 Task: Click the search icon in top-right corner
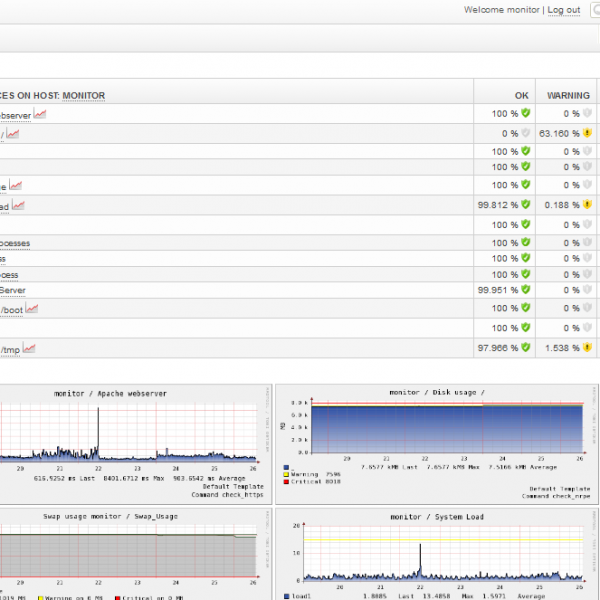594,10
